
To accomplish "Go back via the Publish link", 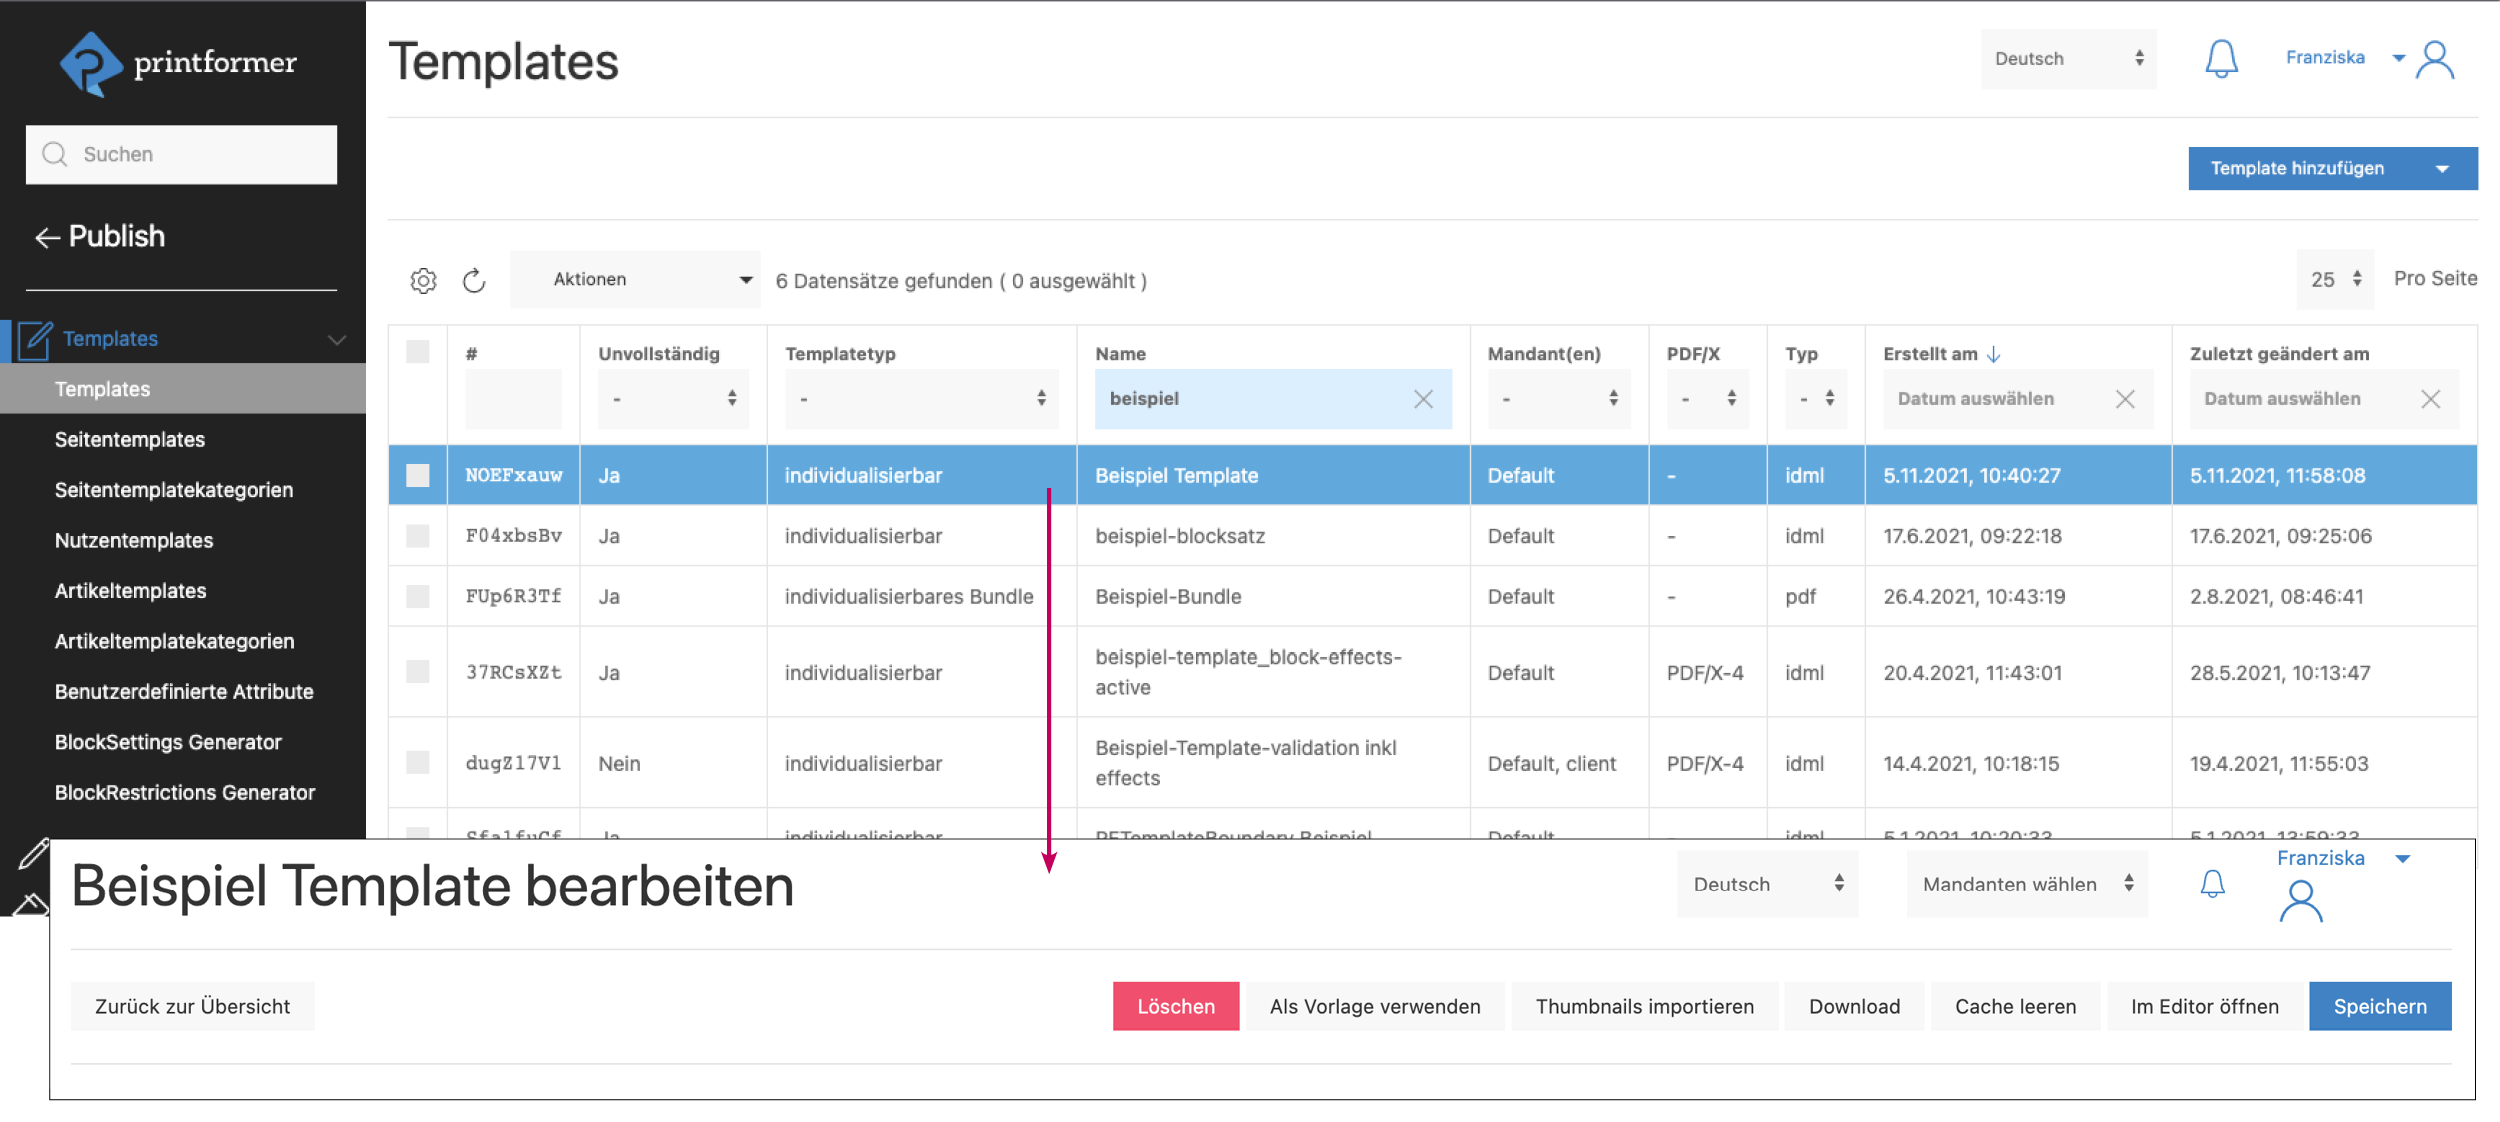I will pyautogui.click(x=101, y=236).
